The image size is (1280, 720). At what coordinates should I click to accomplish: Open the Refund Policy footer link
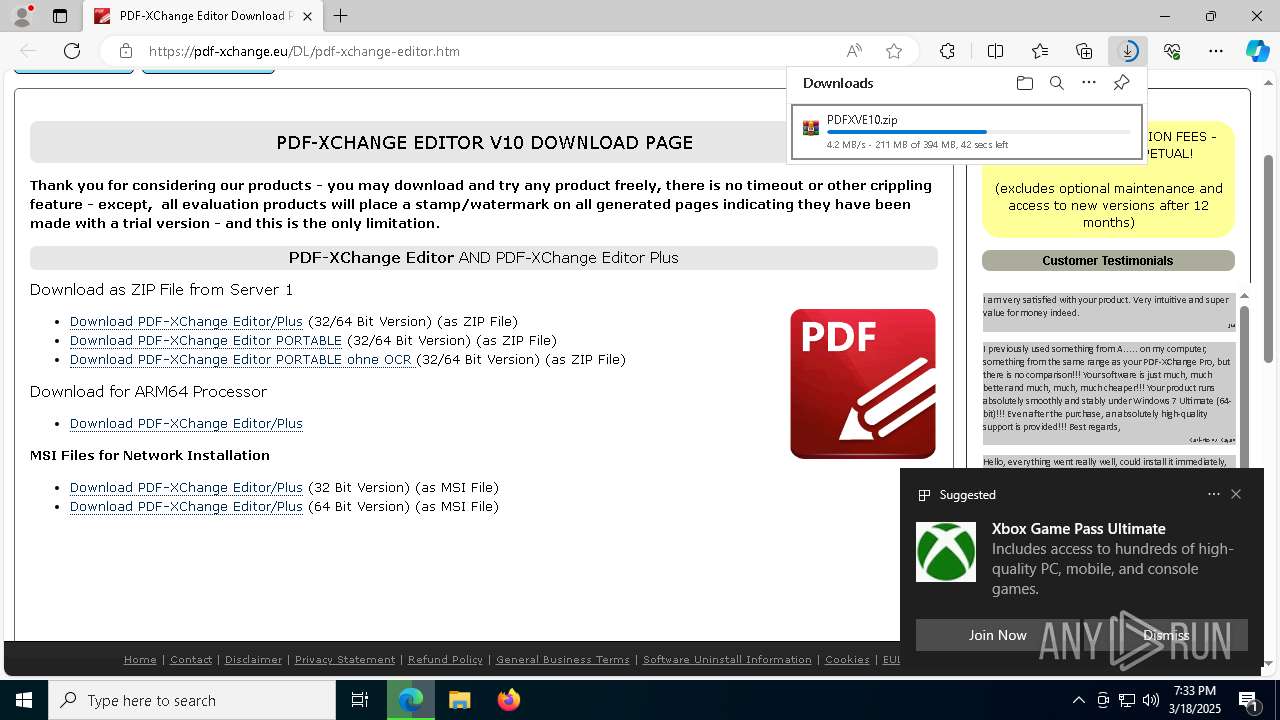[445, 659]
